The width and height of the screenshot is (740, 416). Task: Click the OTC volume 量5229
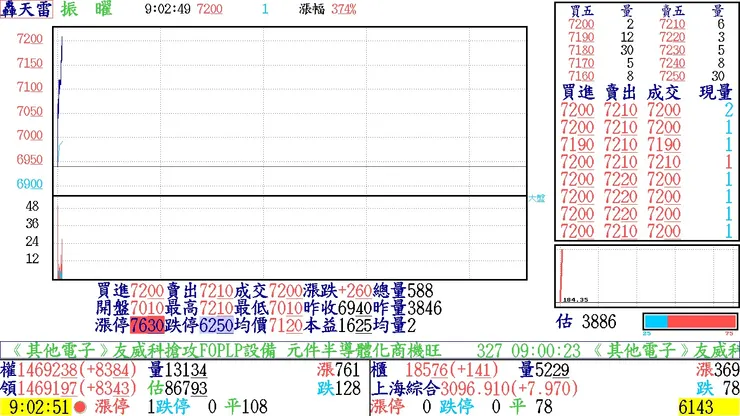544,370
